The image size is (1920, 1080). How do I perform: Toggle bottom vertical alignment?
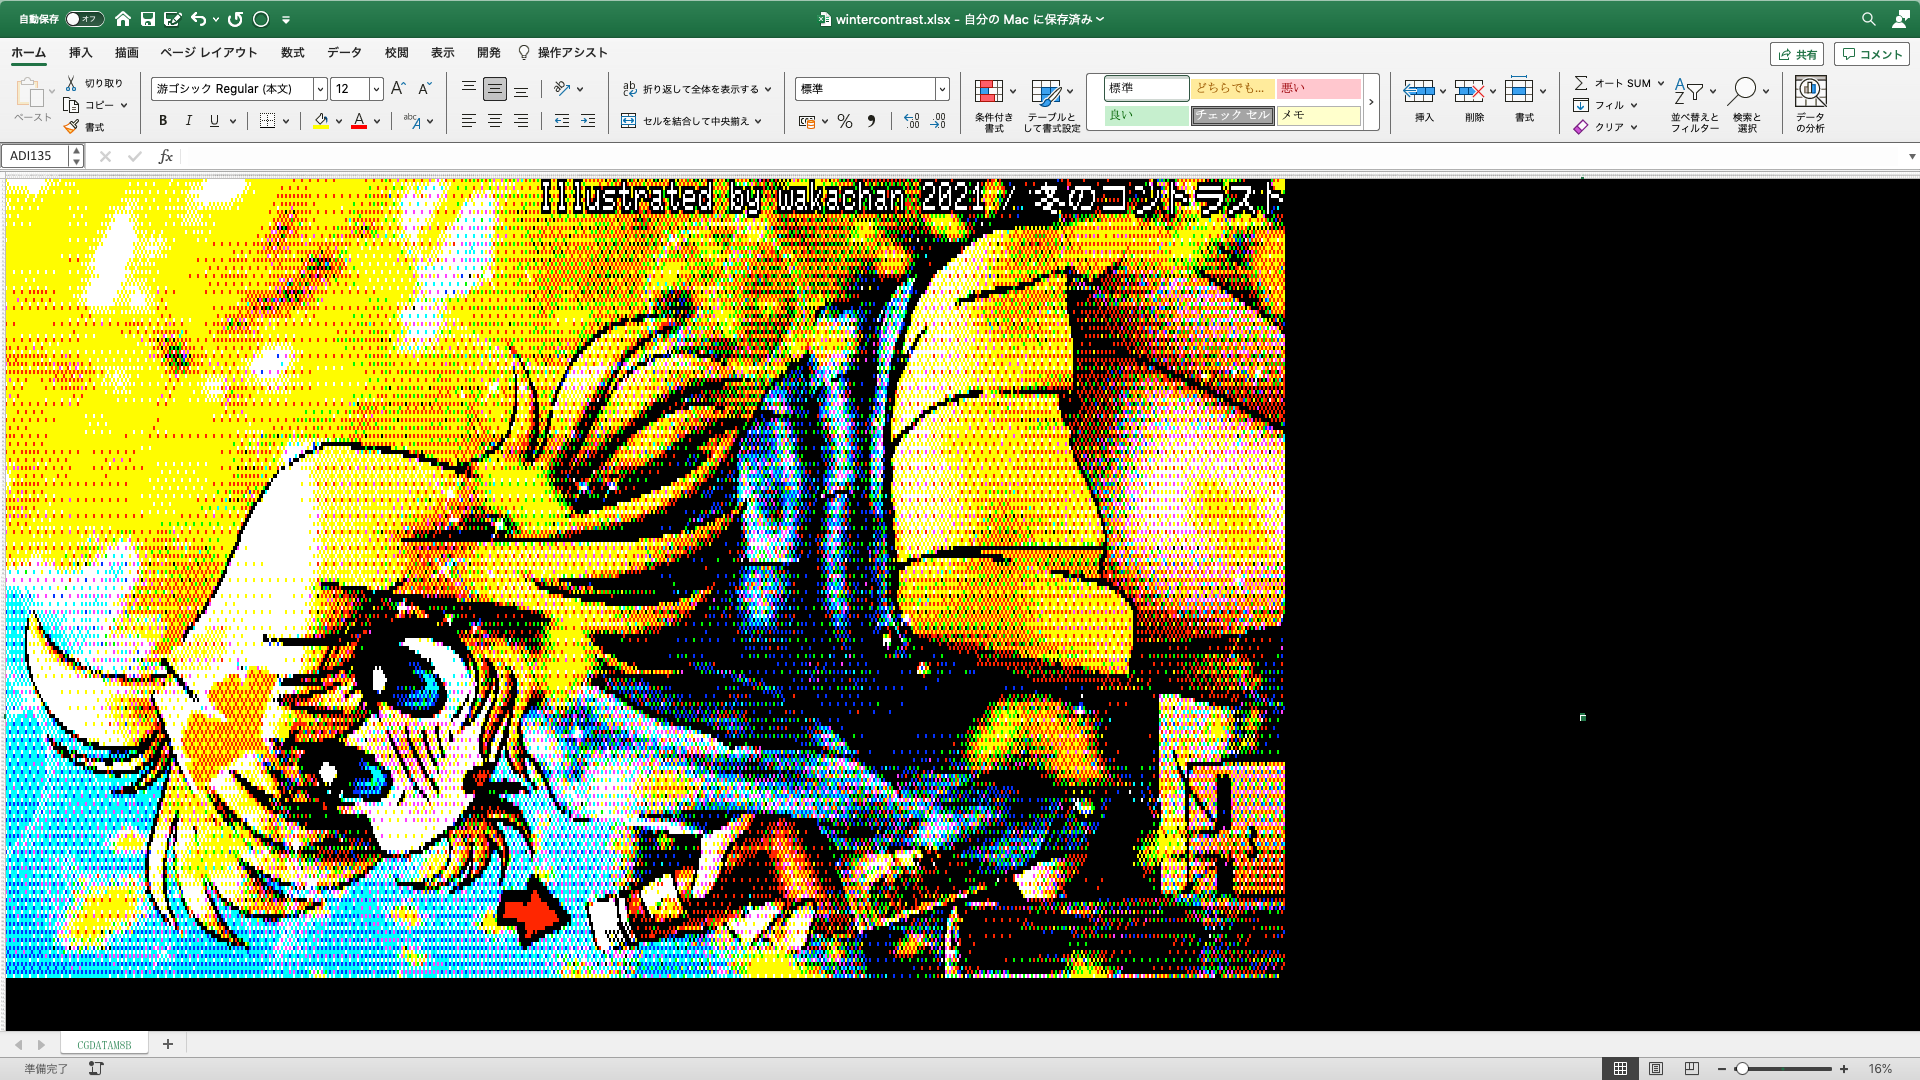[521, 89]
